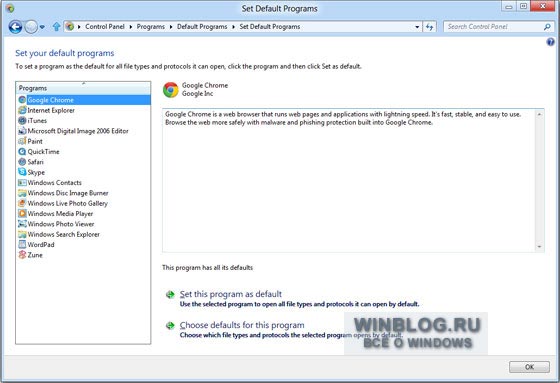Click the green arrow beside Set this program as default

tap(170, 294)
